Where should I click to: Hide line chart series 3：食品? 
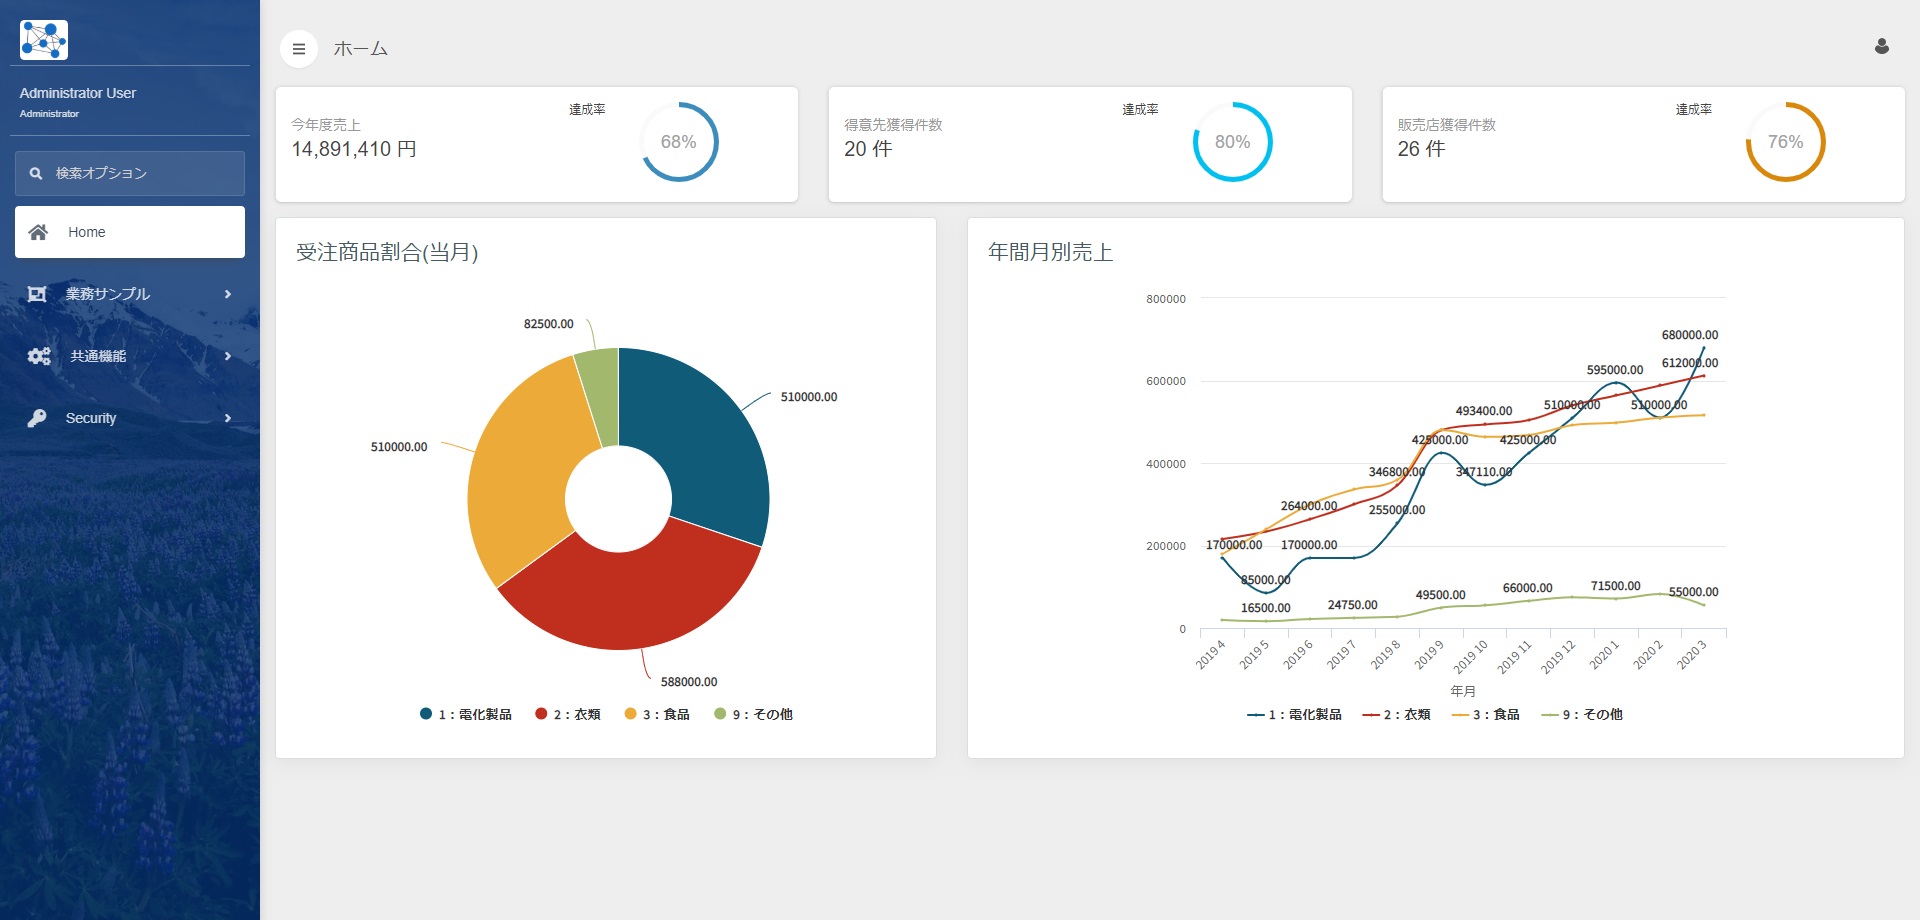[x=1486, y=714]
